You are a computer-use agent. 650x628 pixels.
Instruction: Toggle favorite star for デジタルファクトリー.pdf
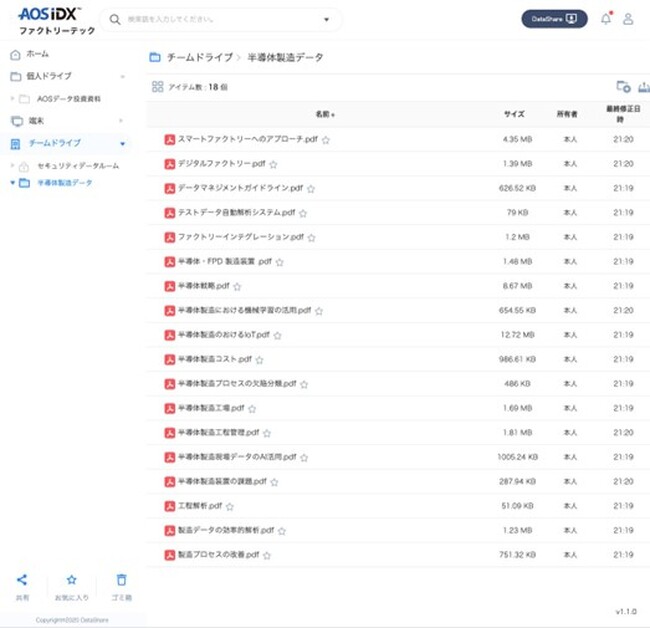273,164
